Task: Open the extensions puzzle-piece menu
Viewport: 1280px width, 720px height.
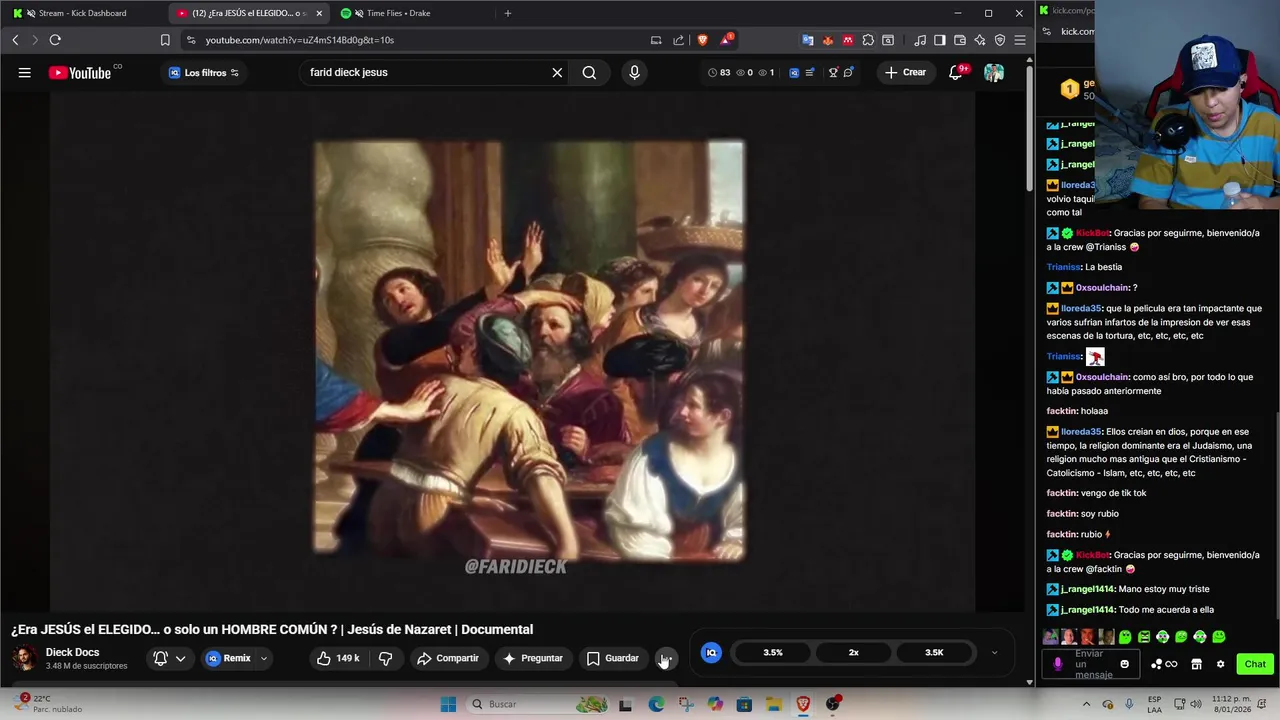Action: point(868,40)
